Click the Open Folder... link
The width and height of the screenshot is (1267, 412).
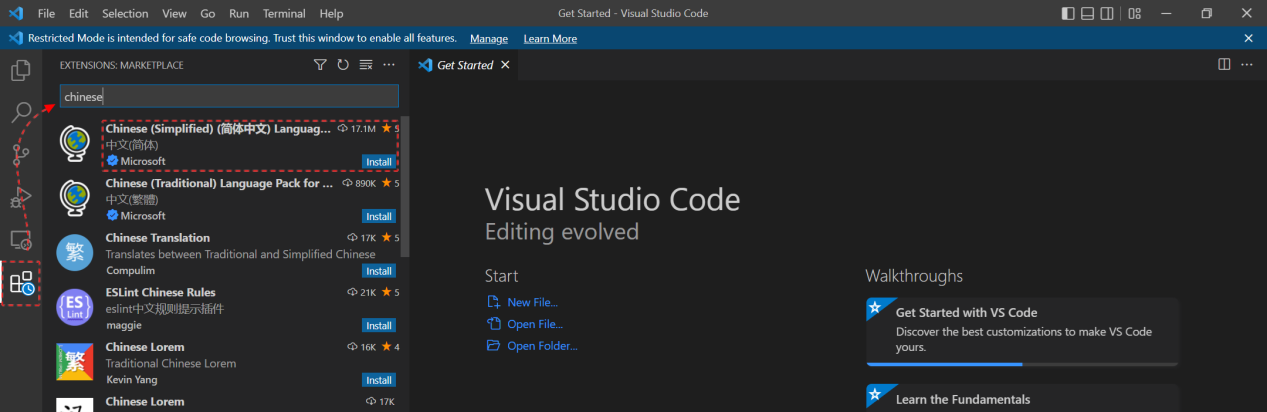[542, 346]
